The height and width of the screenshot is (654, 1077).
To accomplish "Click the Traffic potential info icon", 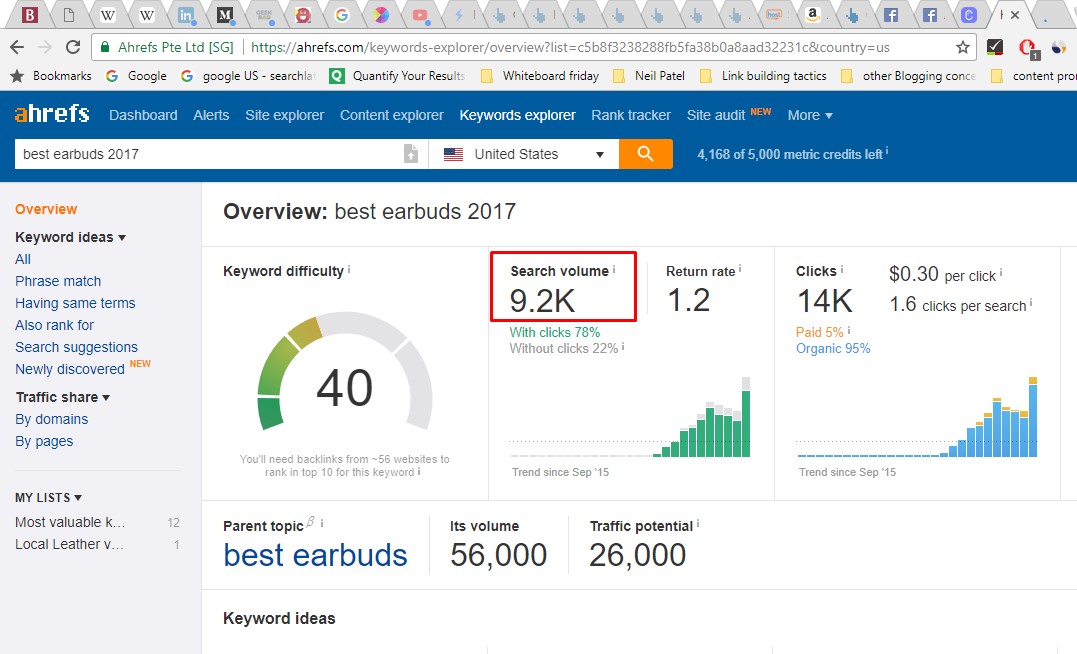I will (698, 524).
